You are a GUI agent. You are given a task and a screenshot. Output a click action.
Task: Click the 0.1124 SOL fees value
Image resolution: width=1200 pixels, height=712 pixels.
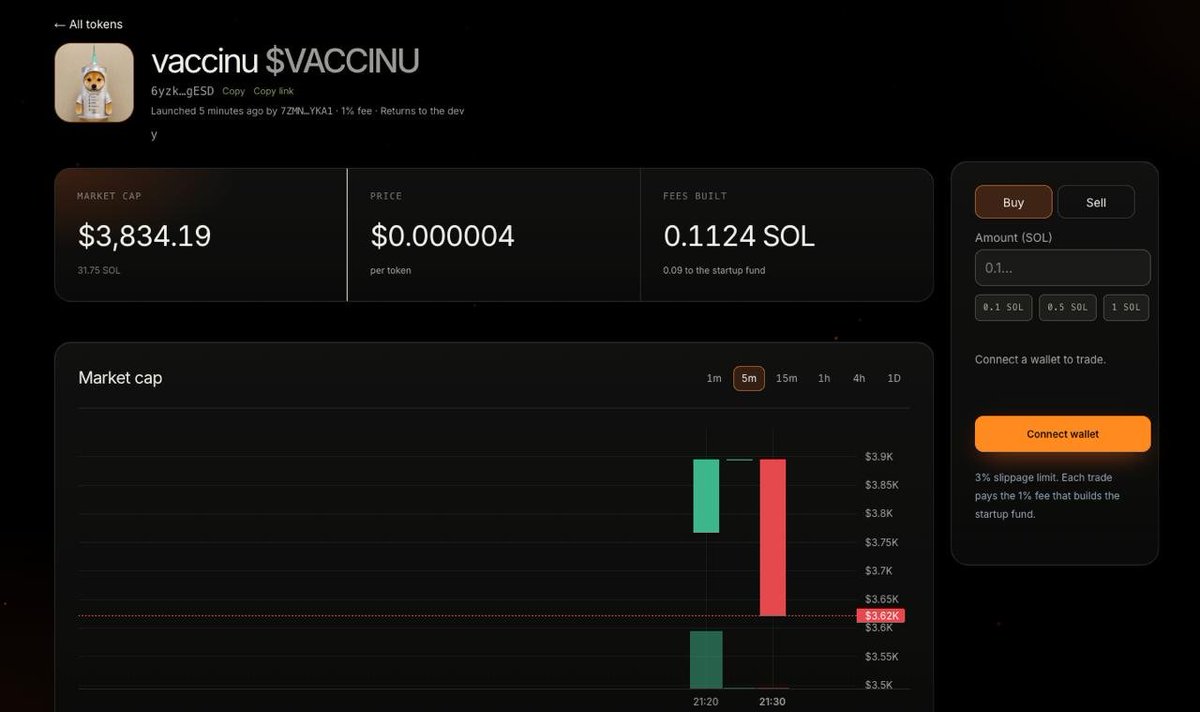tap(739, 236)
